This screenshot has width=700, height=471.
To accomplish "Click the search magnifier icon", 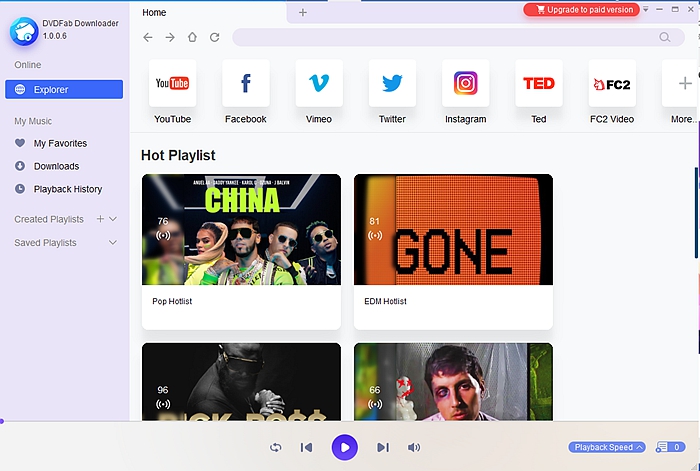I will click(x=665, y=37).
